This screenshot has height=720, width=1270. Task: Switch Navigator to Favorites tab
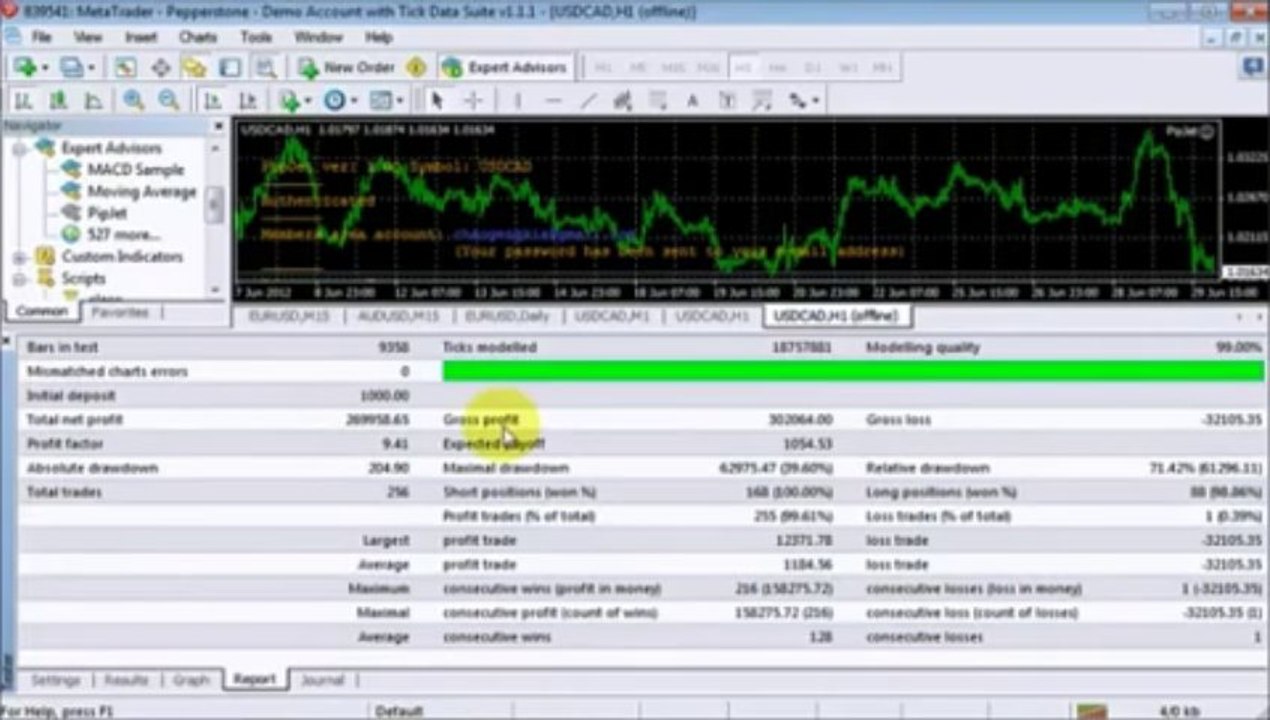point(120,313)
